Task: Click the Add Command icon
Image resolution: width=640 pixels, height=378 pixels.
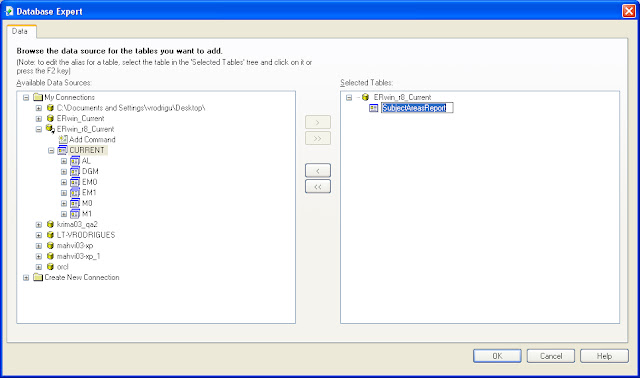Action: click(63, 140)
